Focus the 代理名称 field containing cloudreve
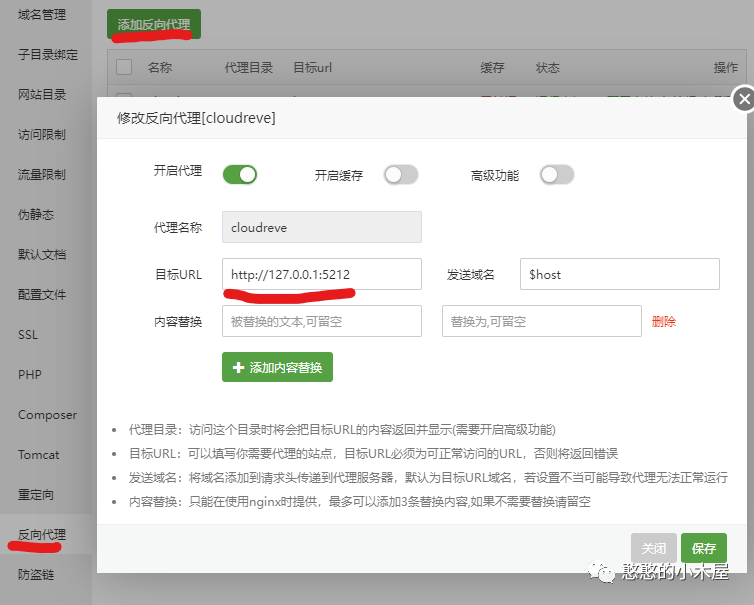The height and width of the screenshot is (605, 754). click(x=322, y=227)
